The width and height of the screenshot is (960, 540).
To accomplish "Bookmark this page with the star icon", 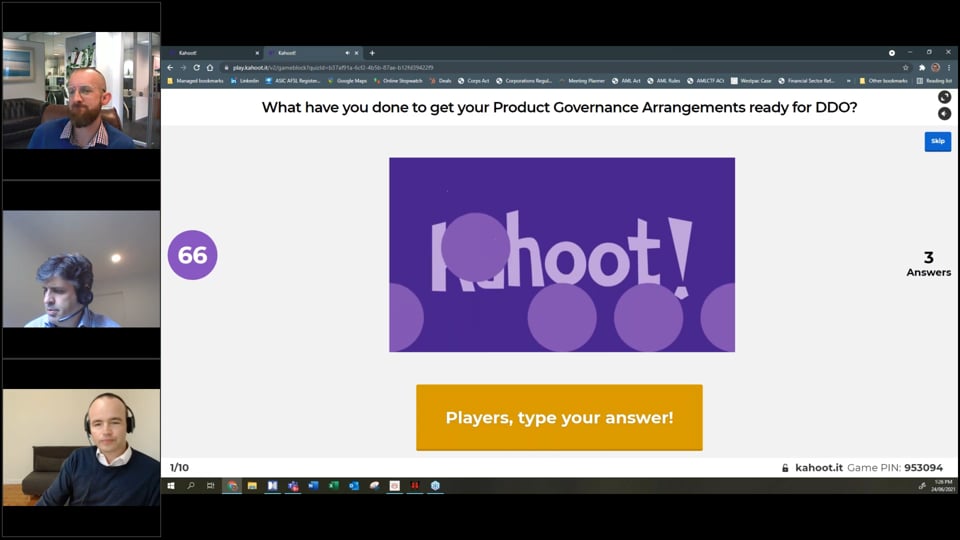I will [x=907, y=67].
